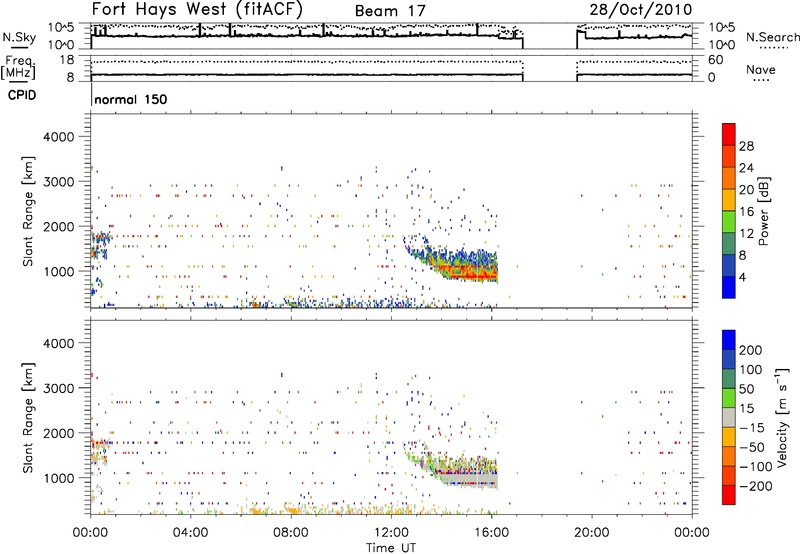
Task: Click the '20:00' time tick label
Action: 591,533
